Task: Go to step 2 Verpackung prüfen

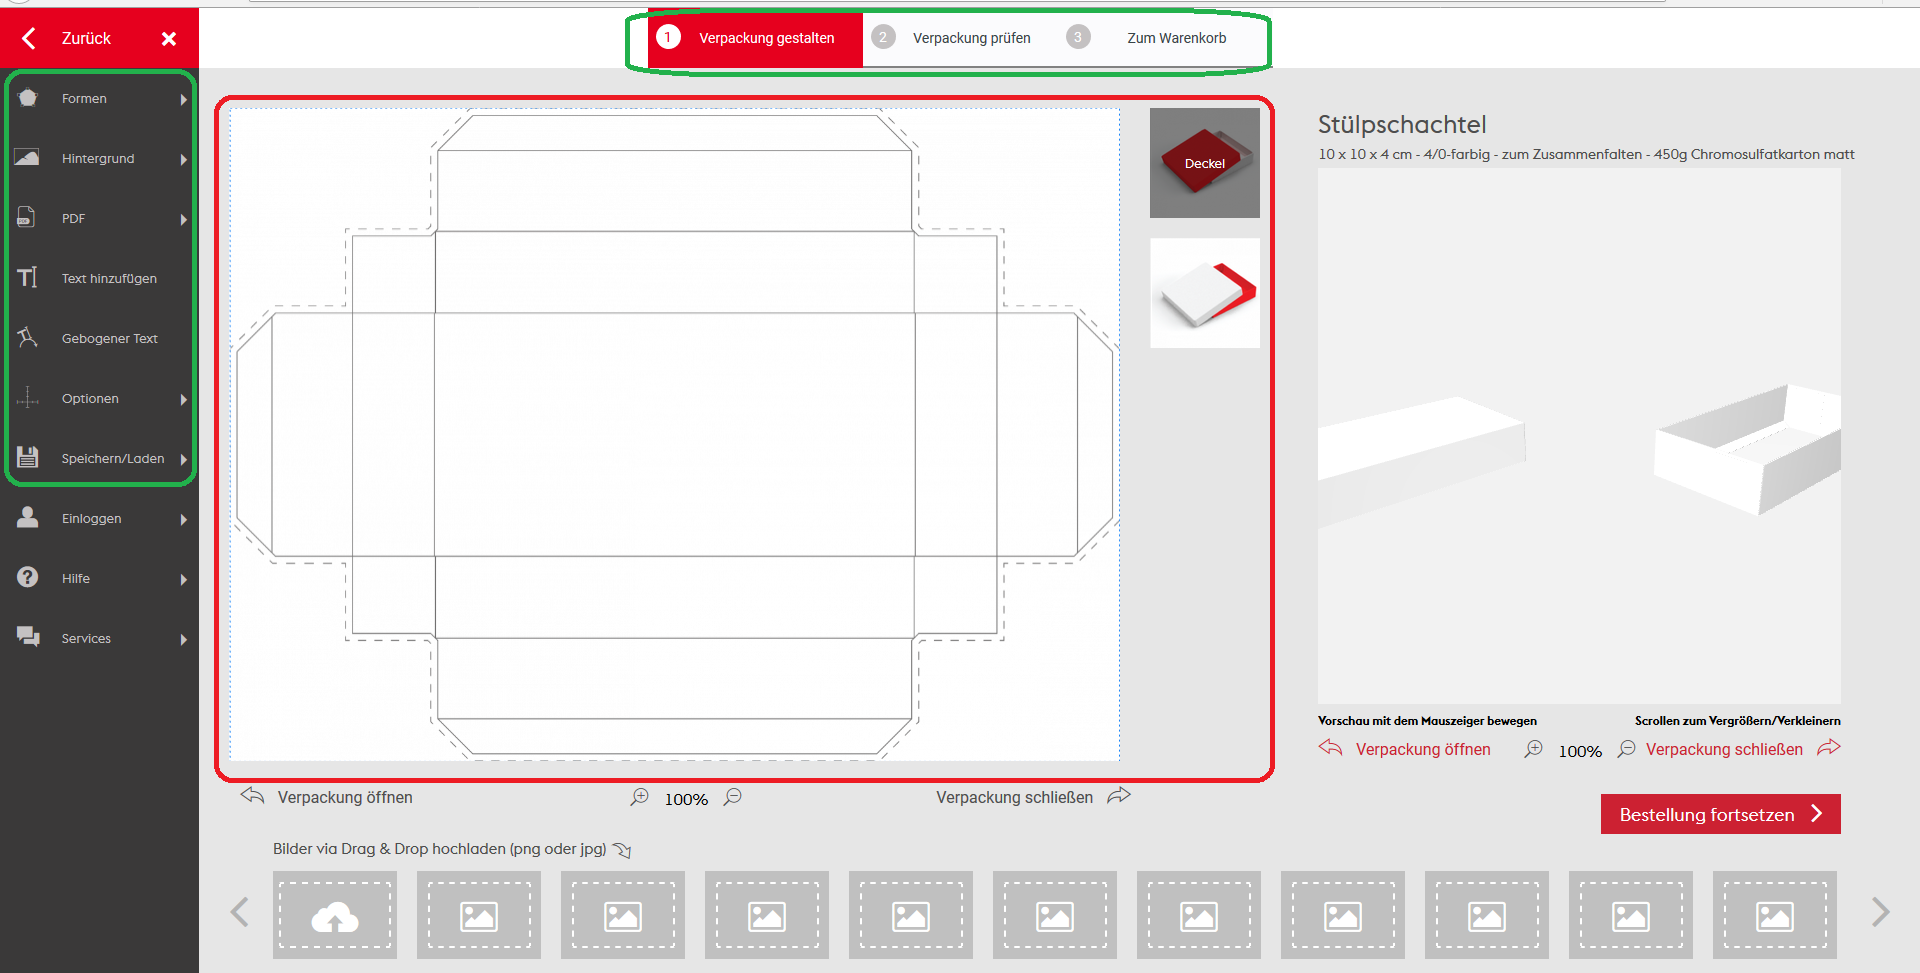Action: click(x=970, y=38)
